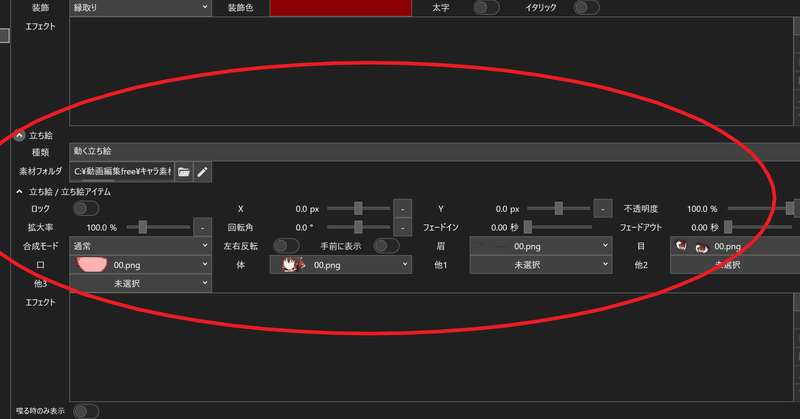Image resolution: width=800 pixels, height=419 pixels.
Task: Open the 装飾 縁取り dropdown
Action: coord(140,8)
